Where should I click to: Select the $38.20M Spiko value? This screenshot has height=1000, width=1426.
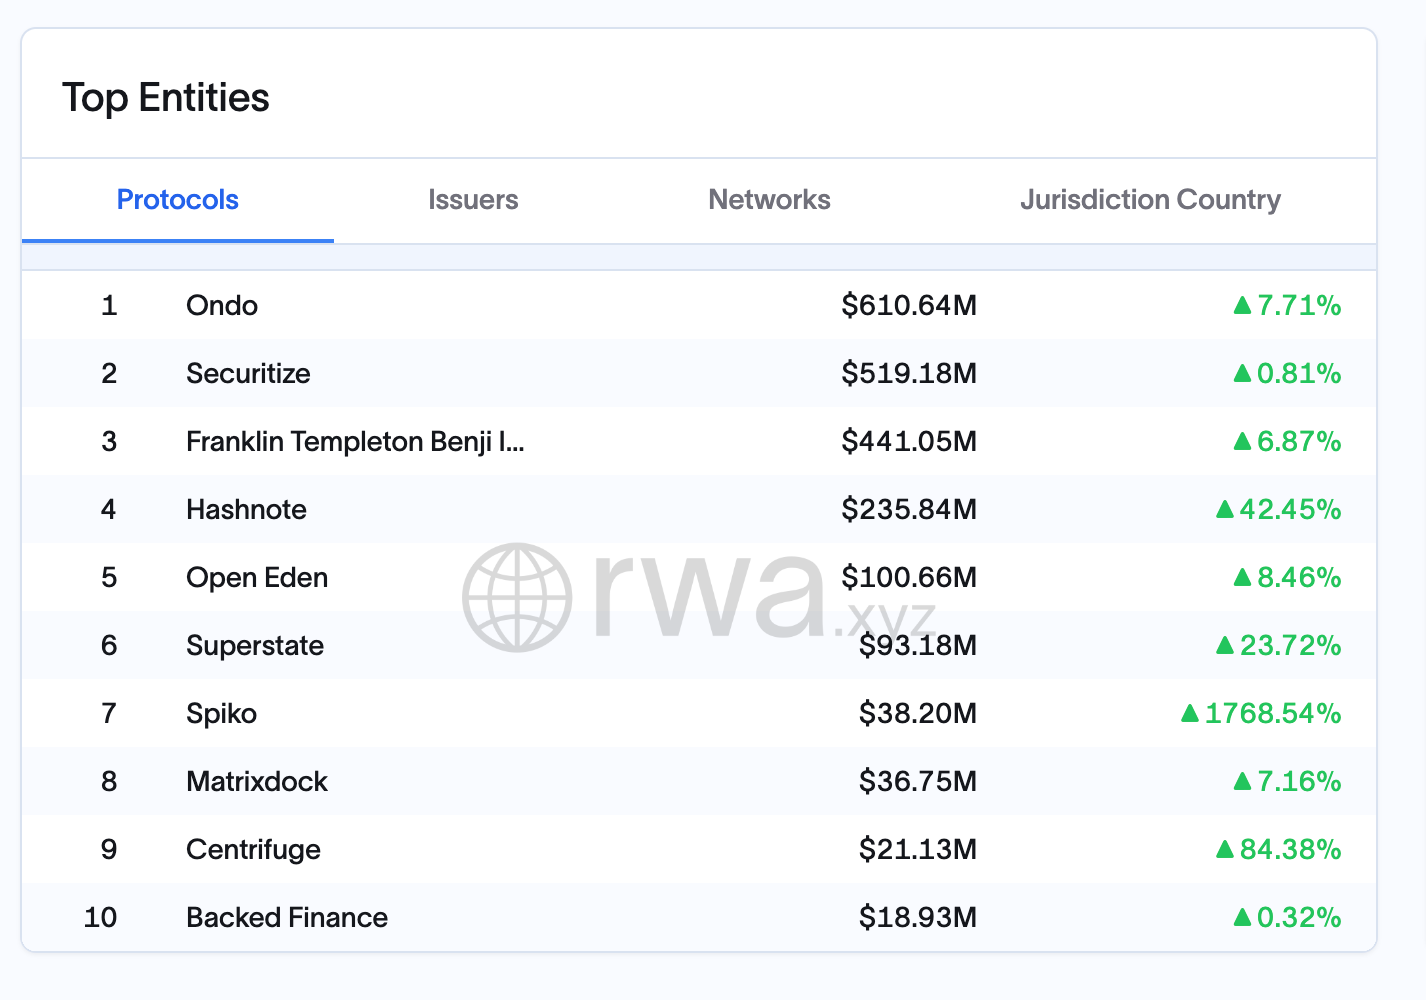(x=918, y=714)
